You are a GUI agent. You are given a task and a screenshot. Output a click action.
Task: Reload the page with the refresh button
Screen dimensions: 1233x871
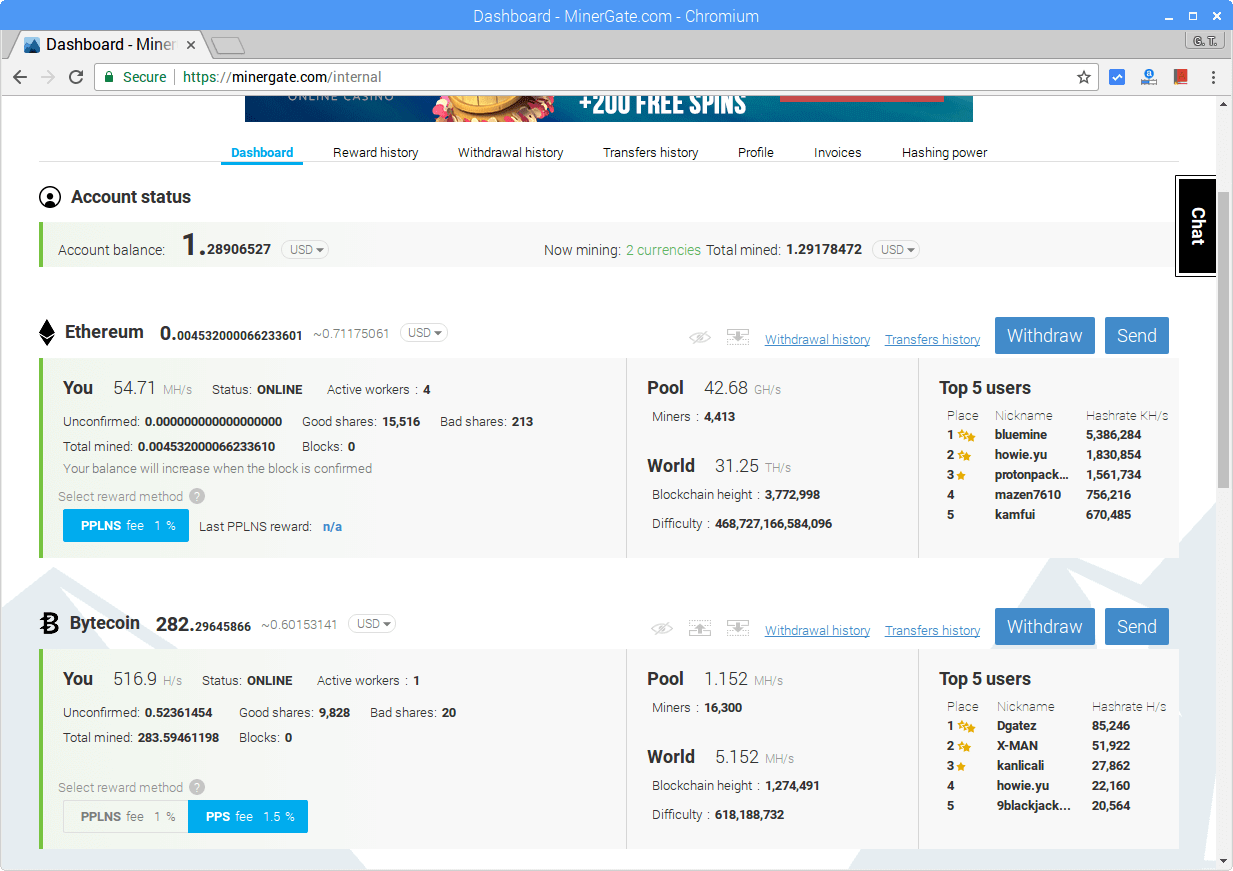(x=76, y=77)
